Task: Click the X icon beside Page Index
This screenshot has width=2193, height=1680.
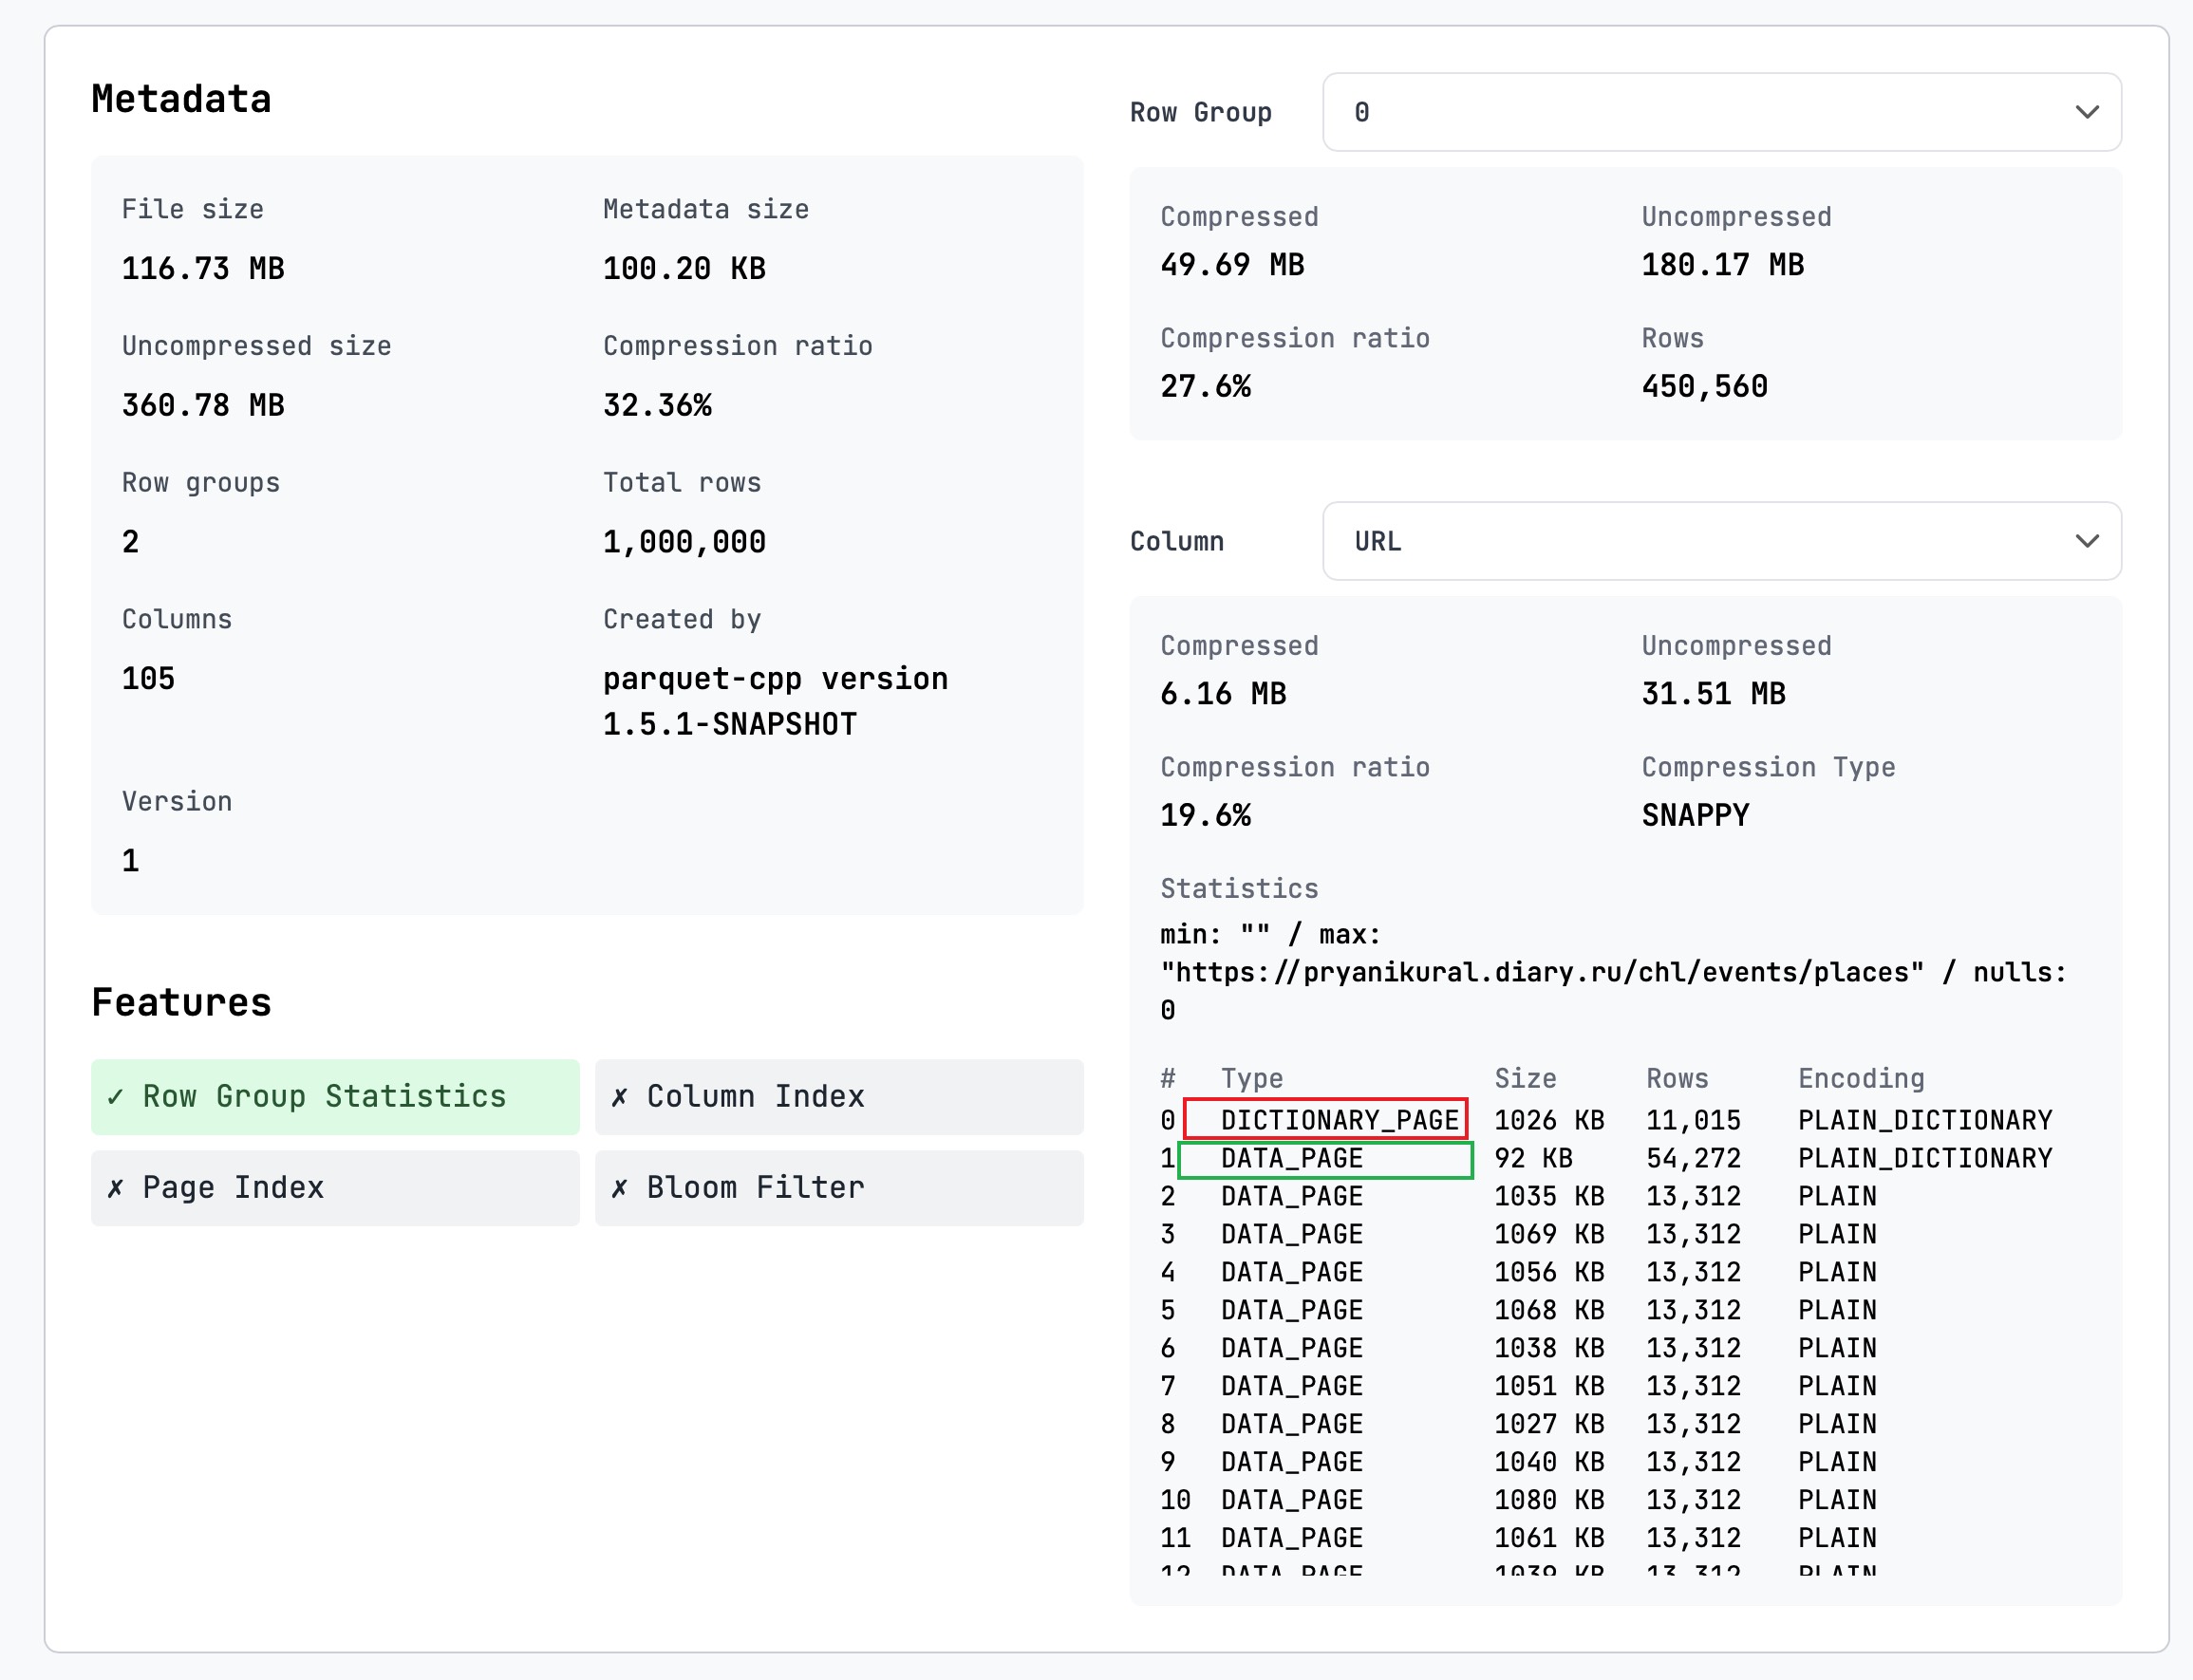Action: [116, 1188]
